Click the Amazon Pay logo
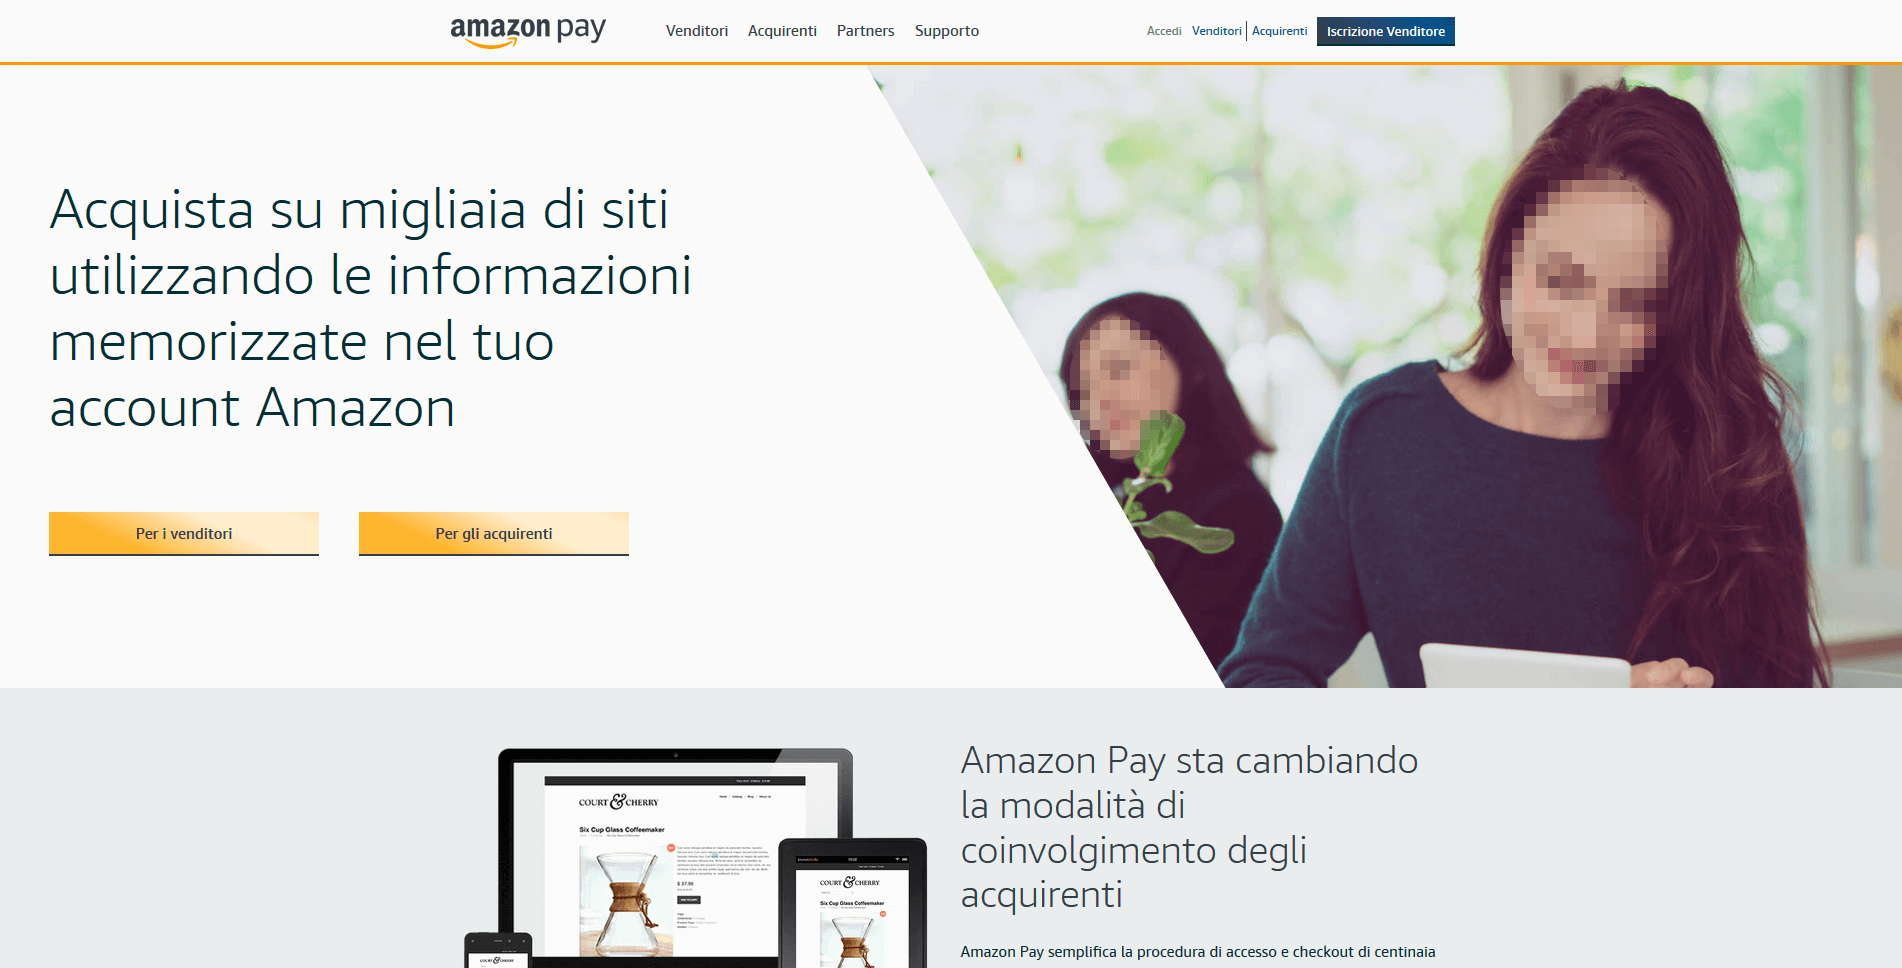 [528, 32]
